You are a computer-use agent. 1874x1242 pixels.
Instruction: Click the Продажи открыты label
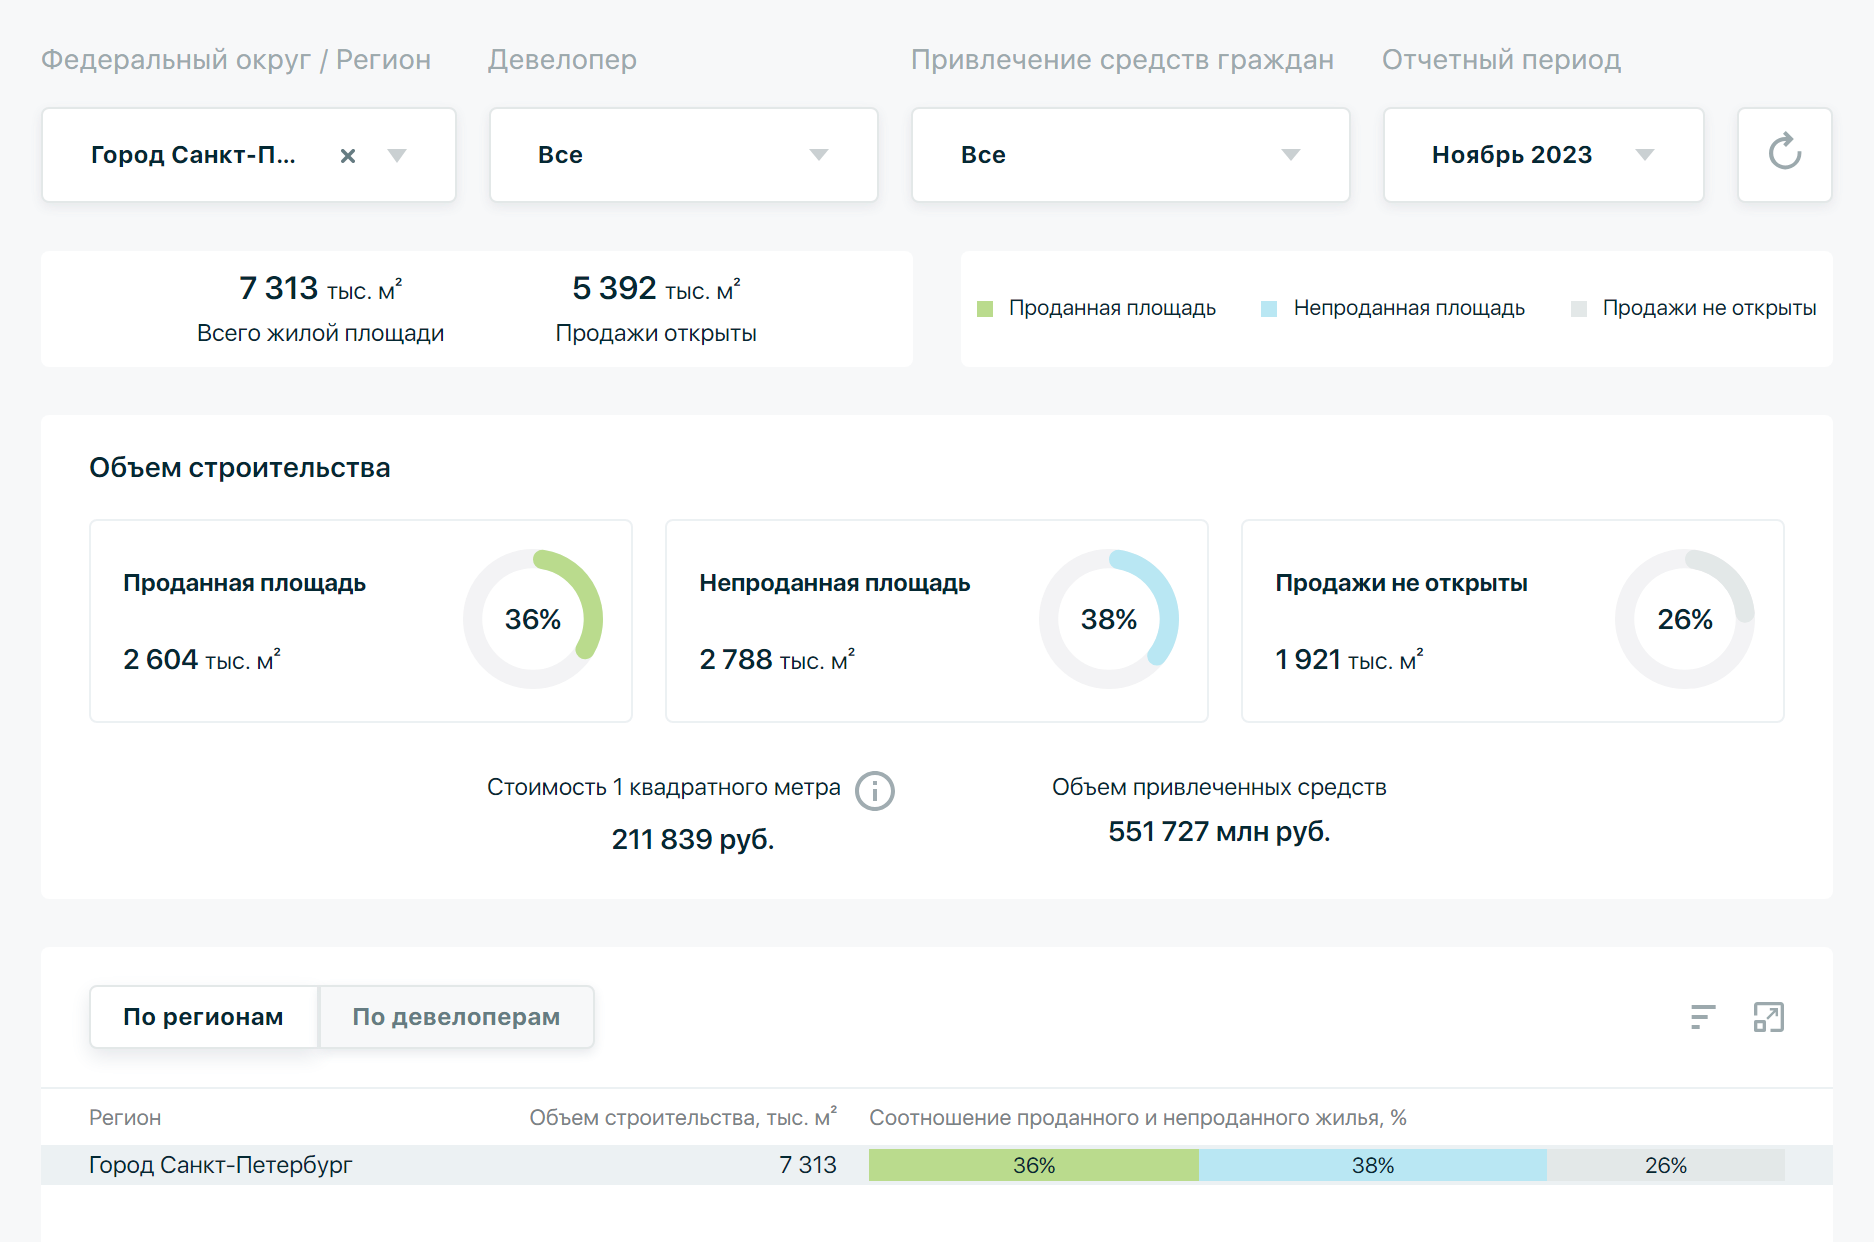pos(656,333)
